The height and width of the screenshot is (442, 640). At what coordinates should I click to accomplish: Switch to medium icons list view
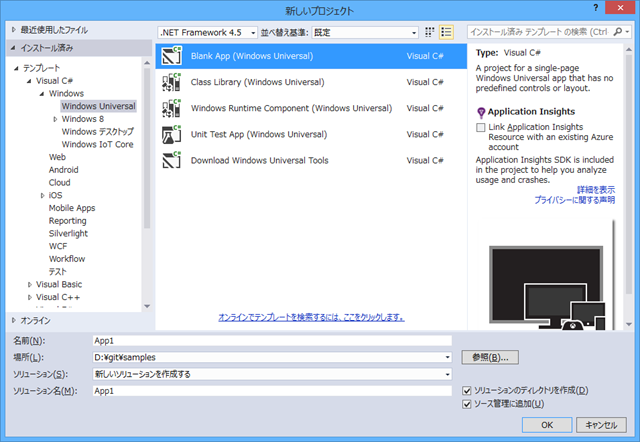pos(446,32)
